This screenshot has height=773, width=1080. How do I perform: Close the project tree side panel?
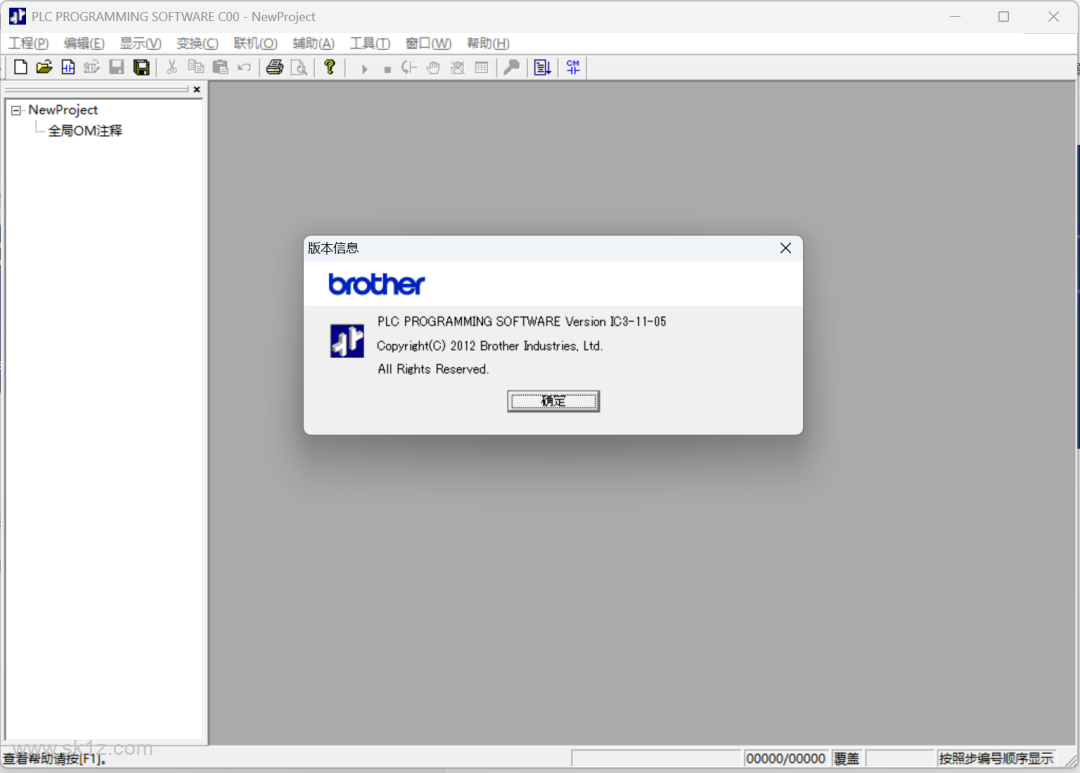click(197, 90)
